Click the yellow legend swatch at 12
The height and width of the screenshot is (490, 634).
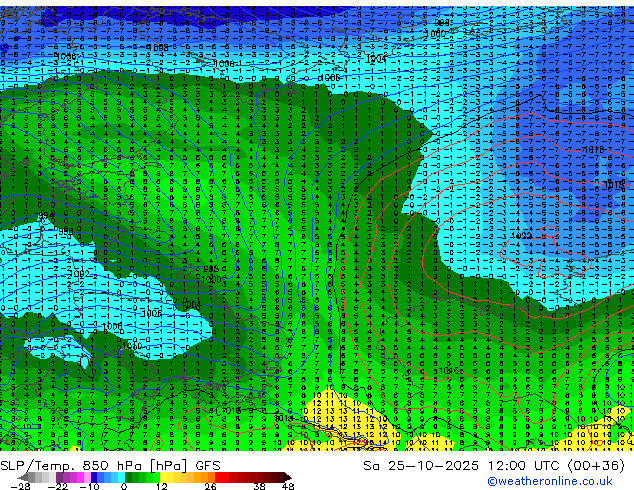click(163, 477)
